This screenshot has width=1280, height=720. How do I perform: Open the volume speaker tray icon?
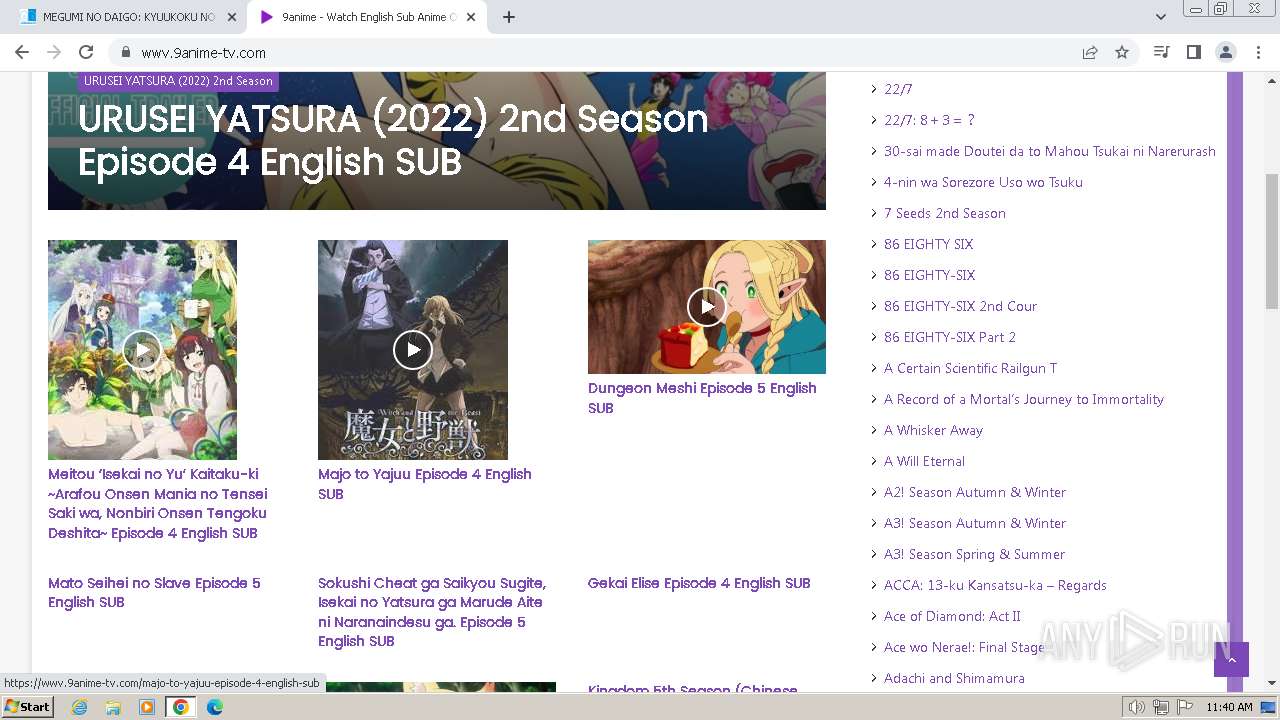click(1138, 707)
